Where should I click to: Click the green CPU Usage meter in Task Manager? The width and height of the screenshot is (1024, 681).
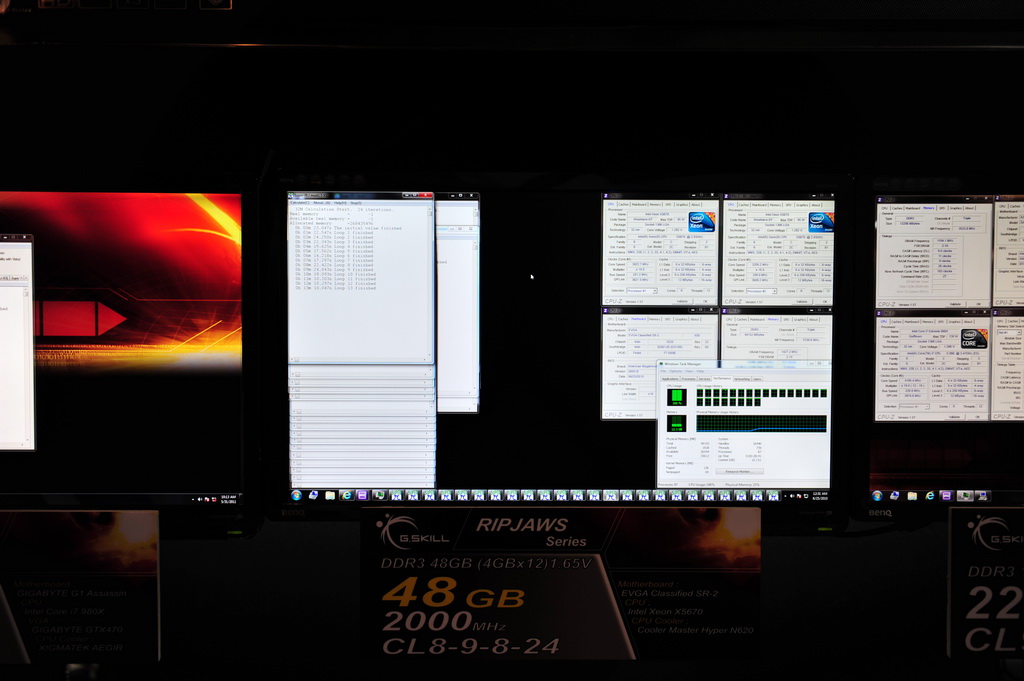(677, 398)
